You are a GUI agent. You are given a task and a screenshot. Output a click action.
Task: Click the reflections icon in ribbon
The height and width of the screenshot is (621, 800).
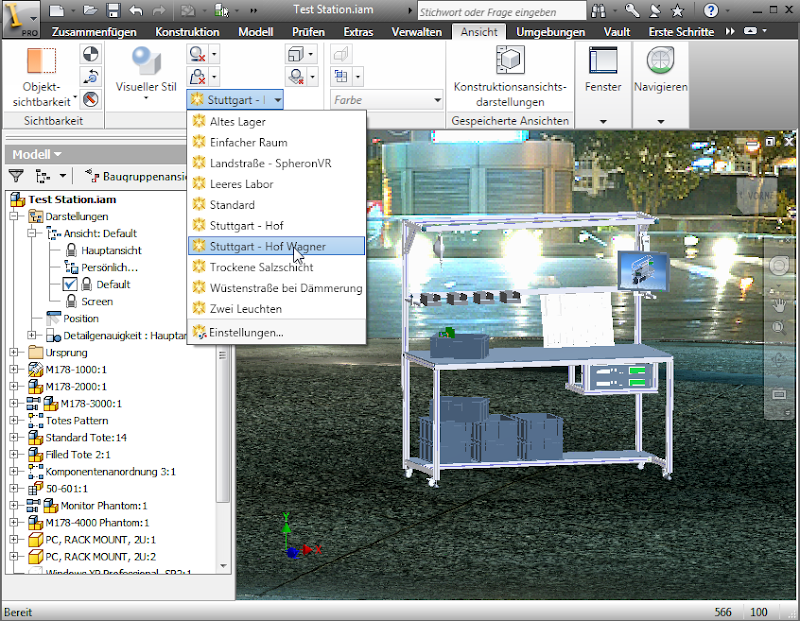197,77
